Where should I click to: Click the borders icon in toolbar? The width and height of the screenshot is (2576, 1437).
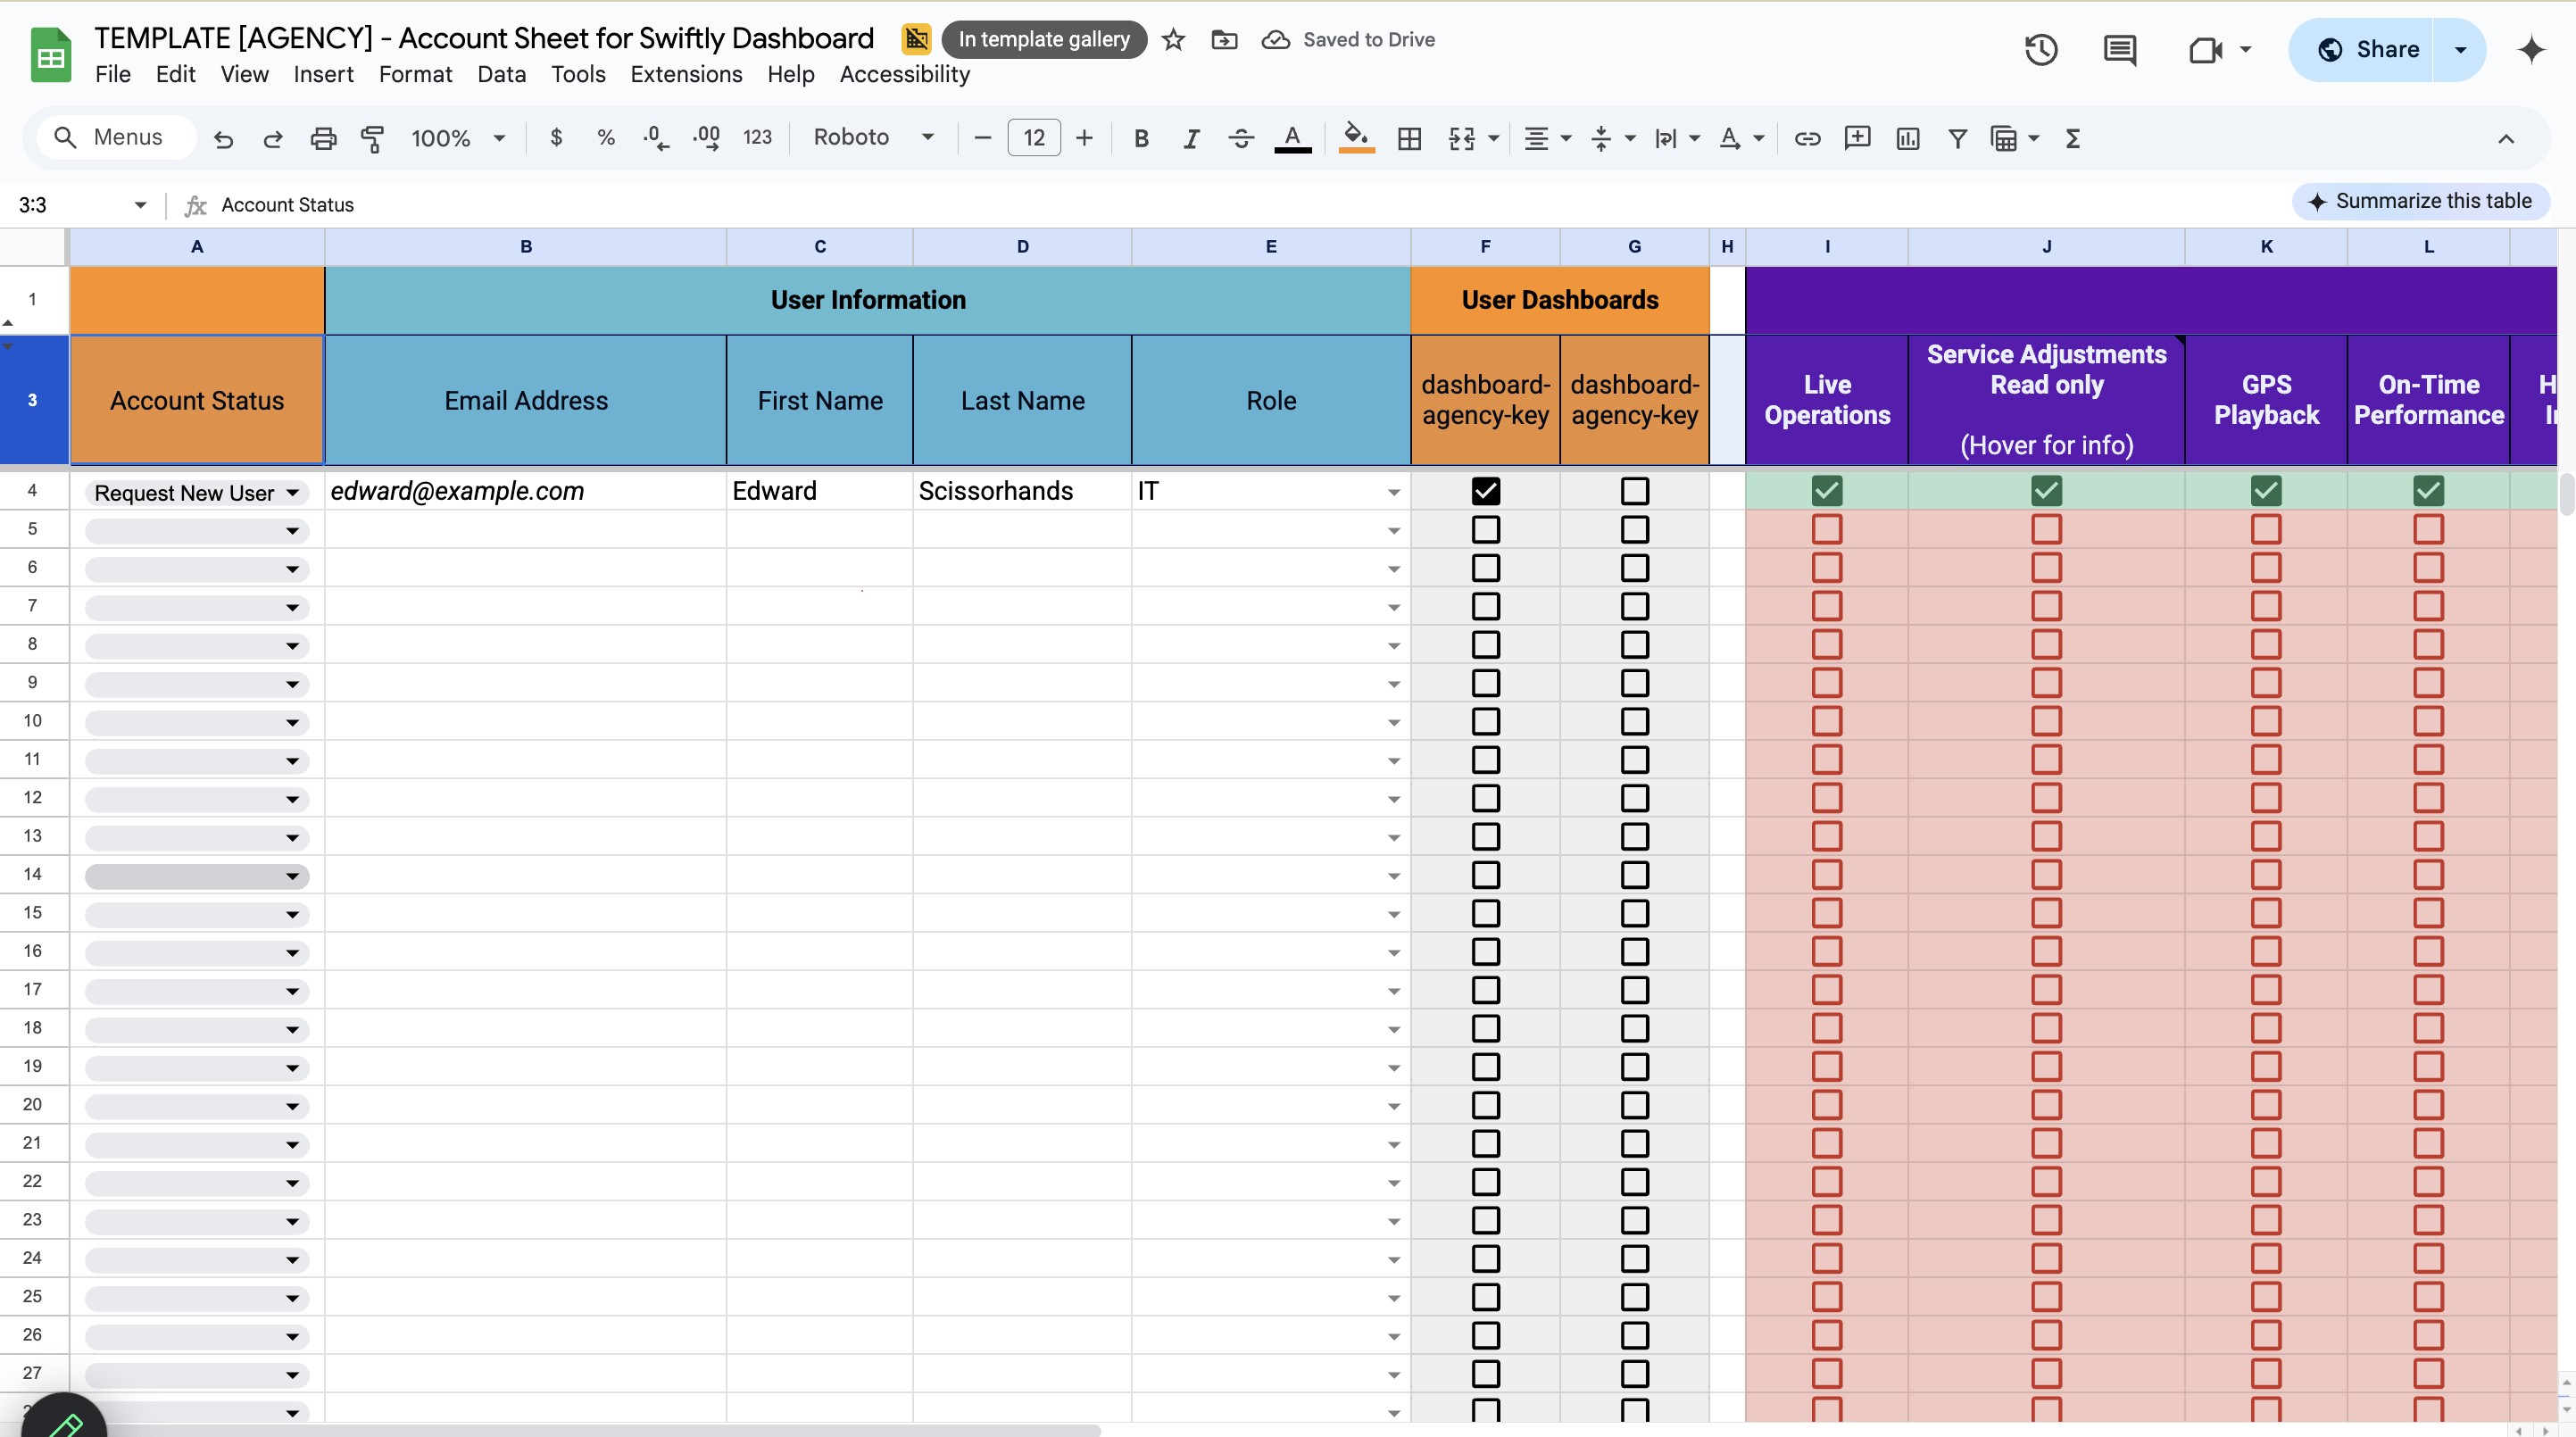tap(1409, 138)
